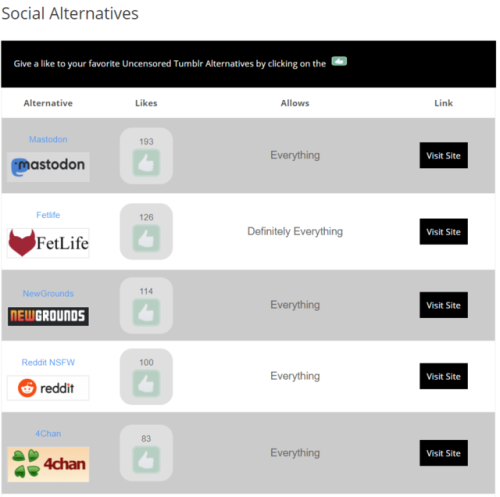Open the Fetlife text link
This screenshot has height=497, width=500.
click(x=48, y=215)
